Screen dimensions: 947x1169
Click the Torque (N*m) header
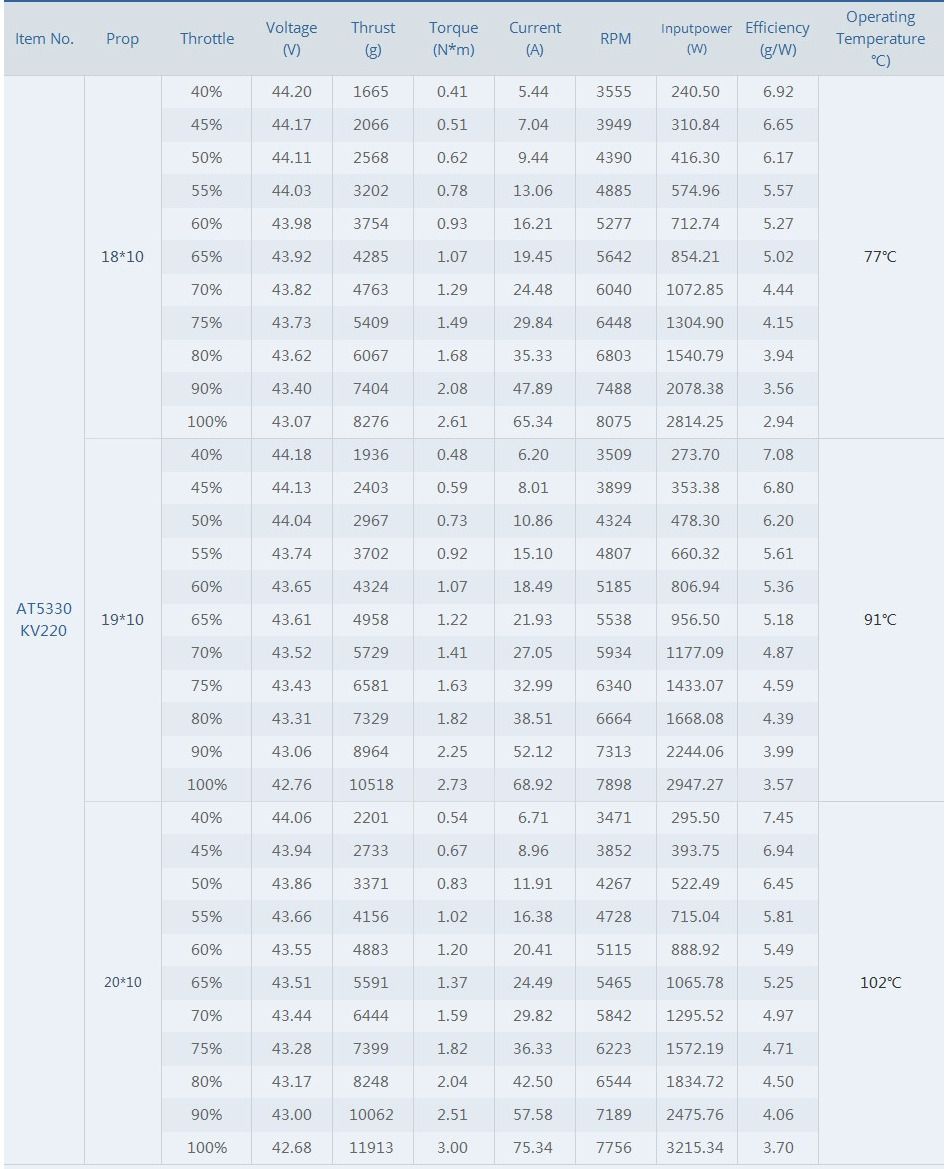tap(453, 39)
